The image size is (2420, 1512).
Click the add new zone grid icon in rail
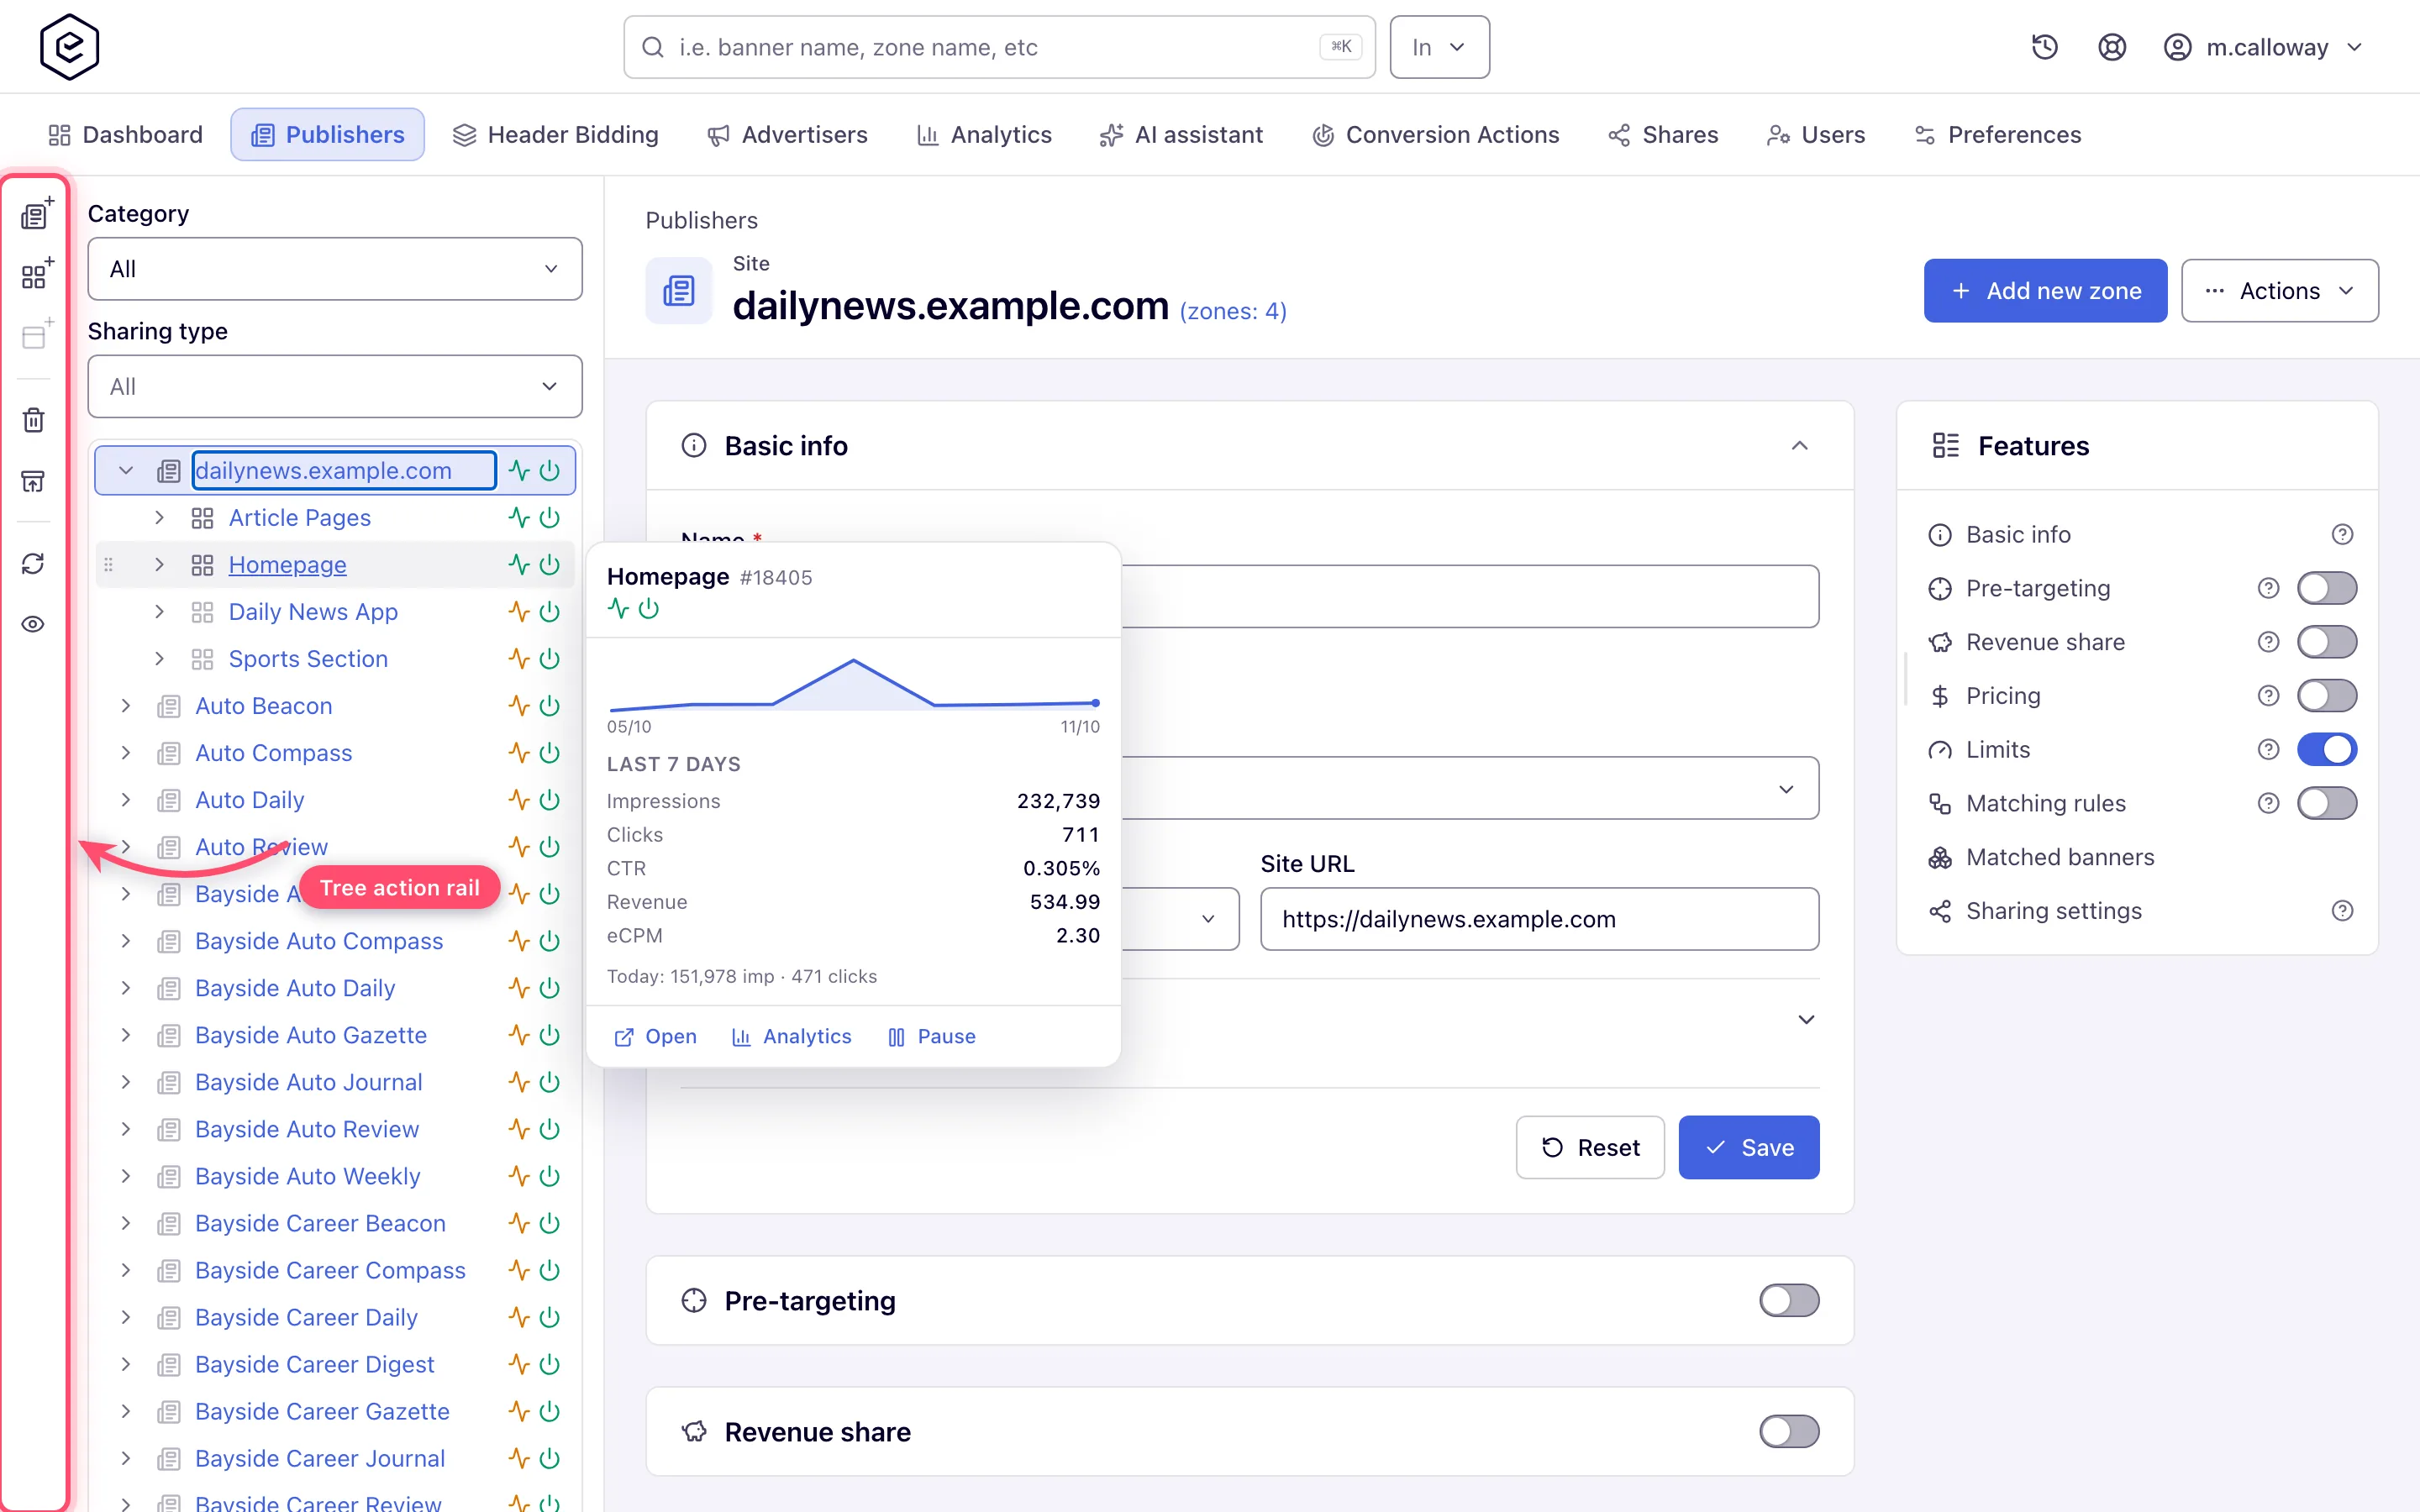[x=35, y=275]
